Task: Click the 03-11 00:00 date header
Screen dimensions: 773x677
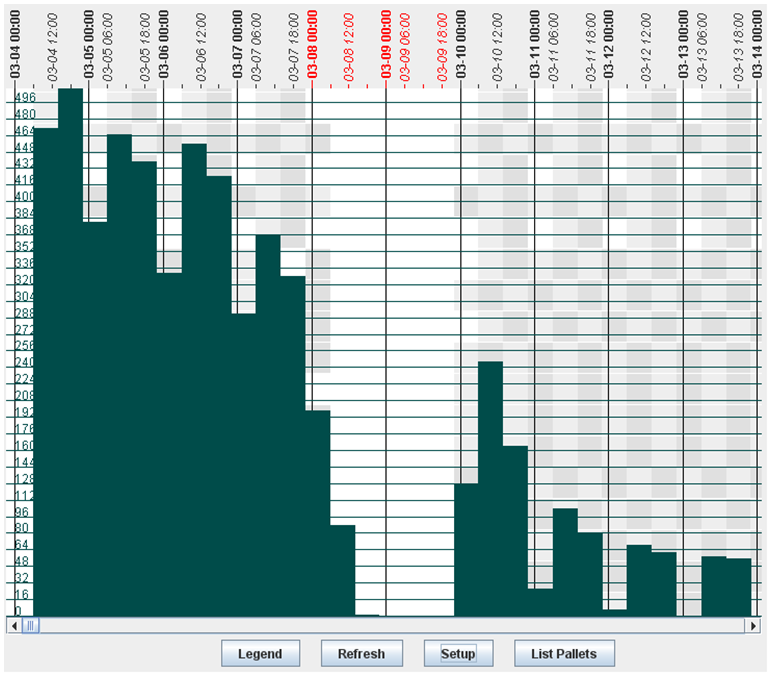Action: click(x=535, y=44)
